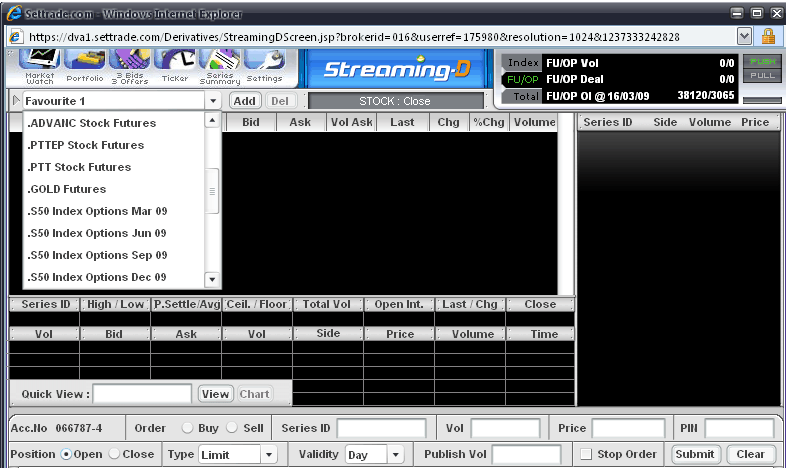Image resolution: width=786 pixels, height=468 pixels.
Task: Open the Settings wrench icon
Action: pyautogui.click(x=265, y=66)
